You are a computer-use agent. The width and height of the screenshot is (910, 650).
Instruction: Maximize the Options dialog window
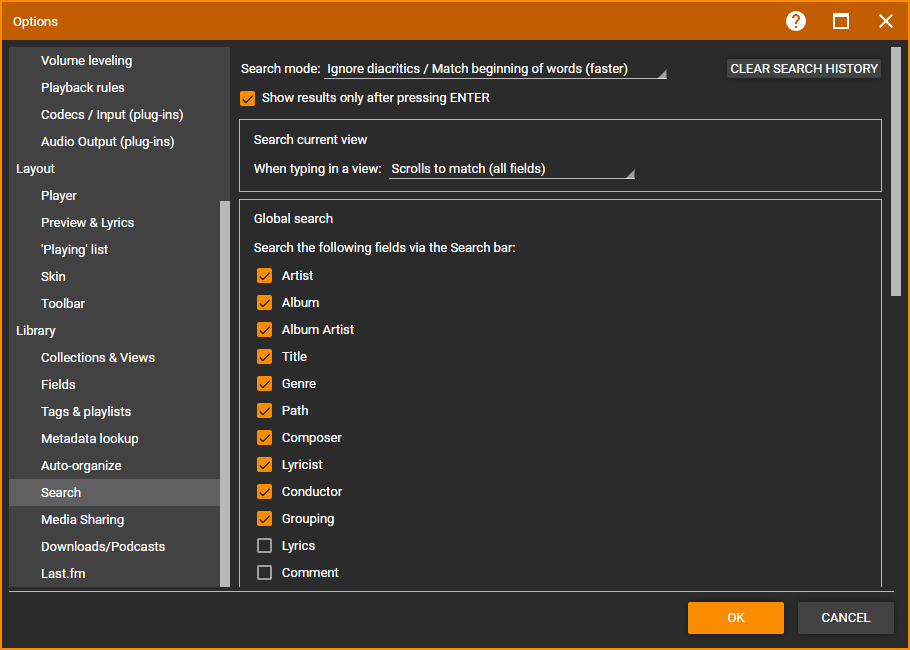click(x=841, y=21)
